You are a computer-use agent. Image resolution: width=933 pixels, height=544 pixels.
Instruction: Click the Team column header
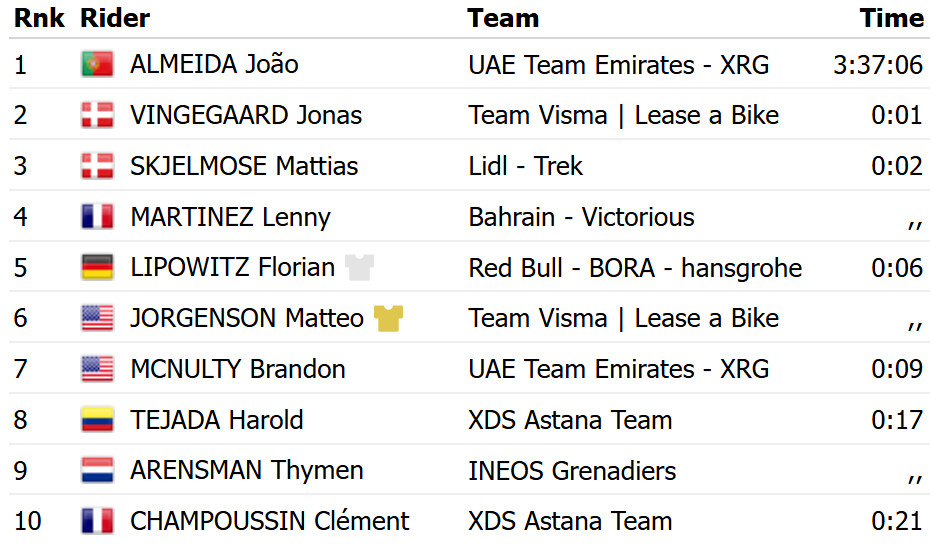pos(503,18)
